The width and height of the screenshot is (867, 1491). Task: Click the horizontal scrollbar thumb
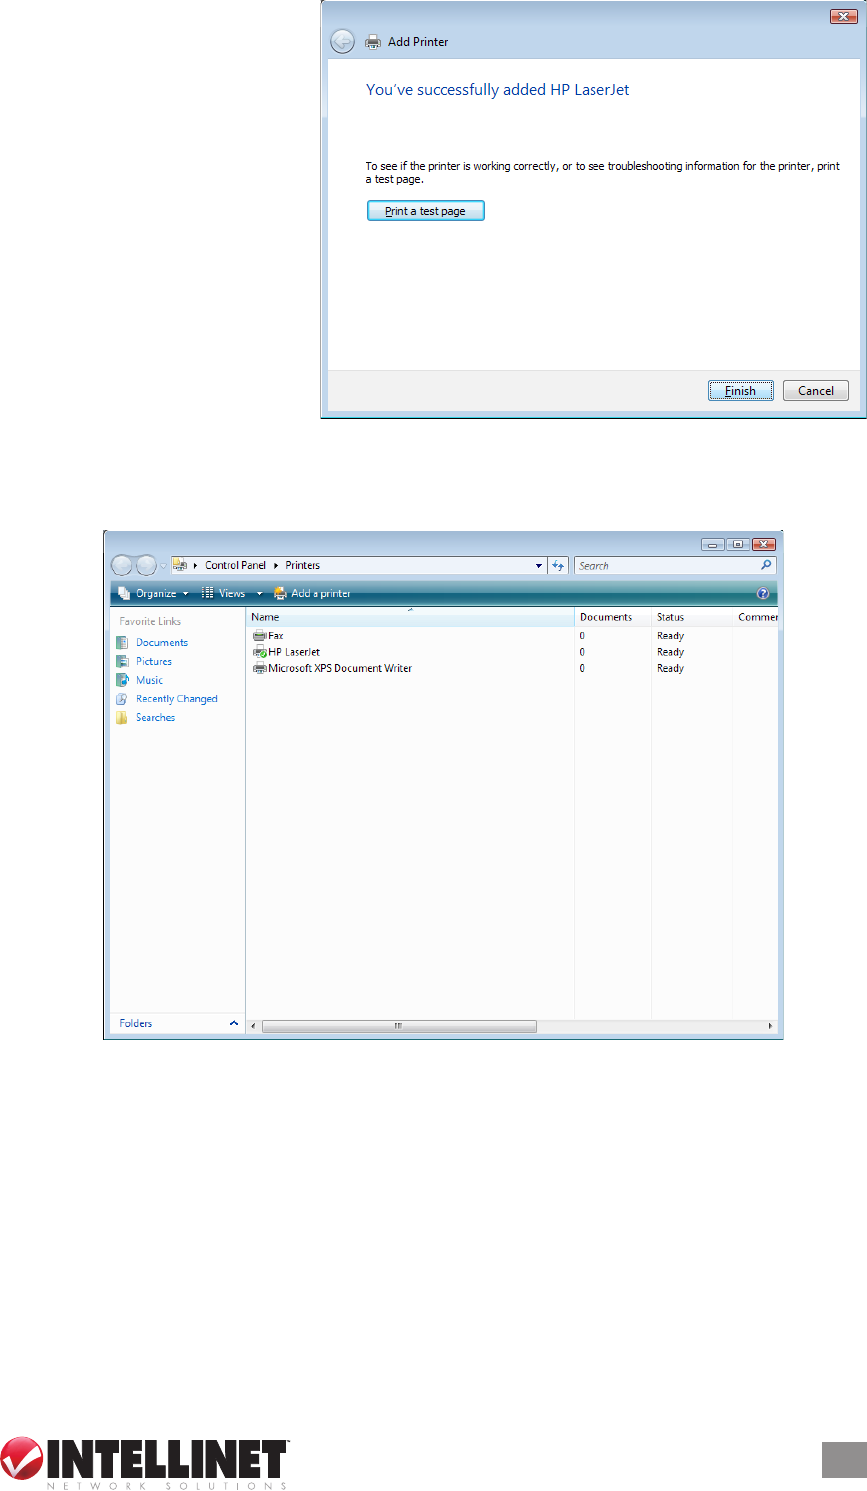coord(399,1026)
